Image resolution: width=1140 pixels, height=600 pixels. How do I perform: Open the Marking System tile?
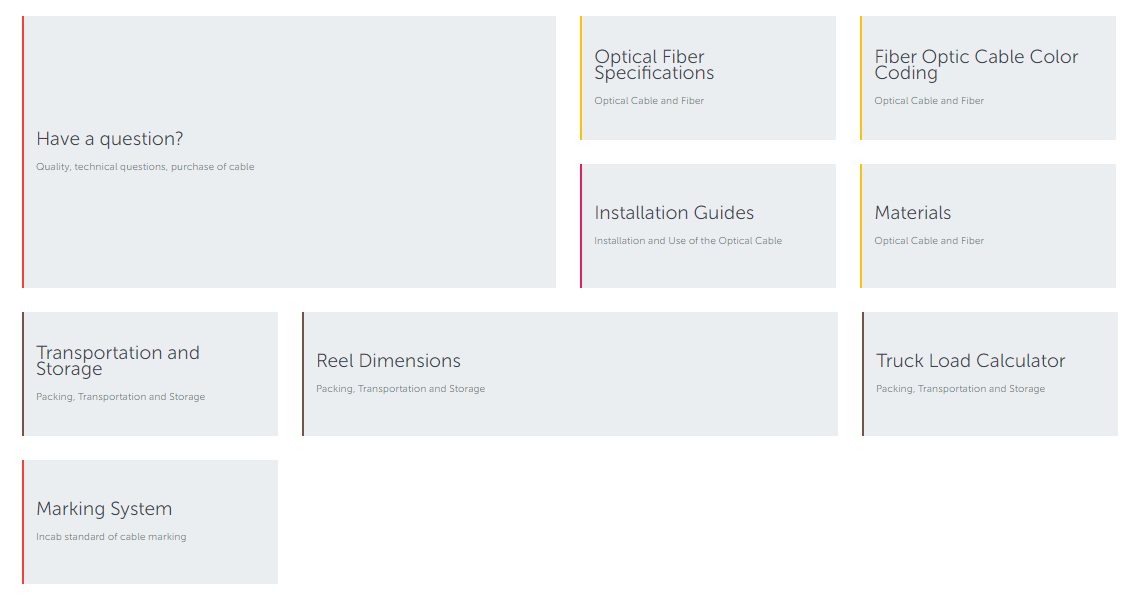104,509
